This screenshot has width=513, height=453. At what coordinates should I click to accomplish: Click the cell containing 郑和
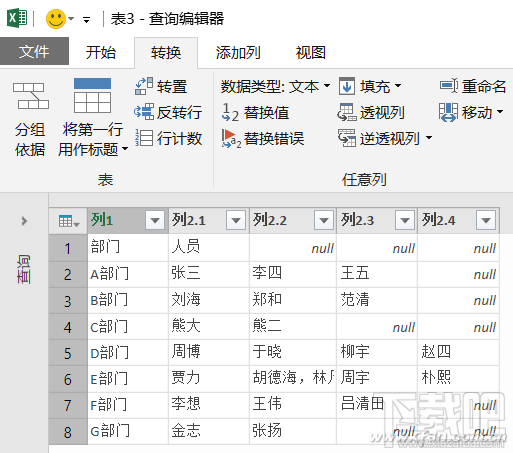click(293, 300)
